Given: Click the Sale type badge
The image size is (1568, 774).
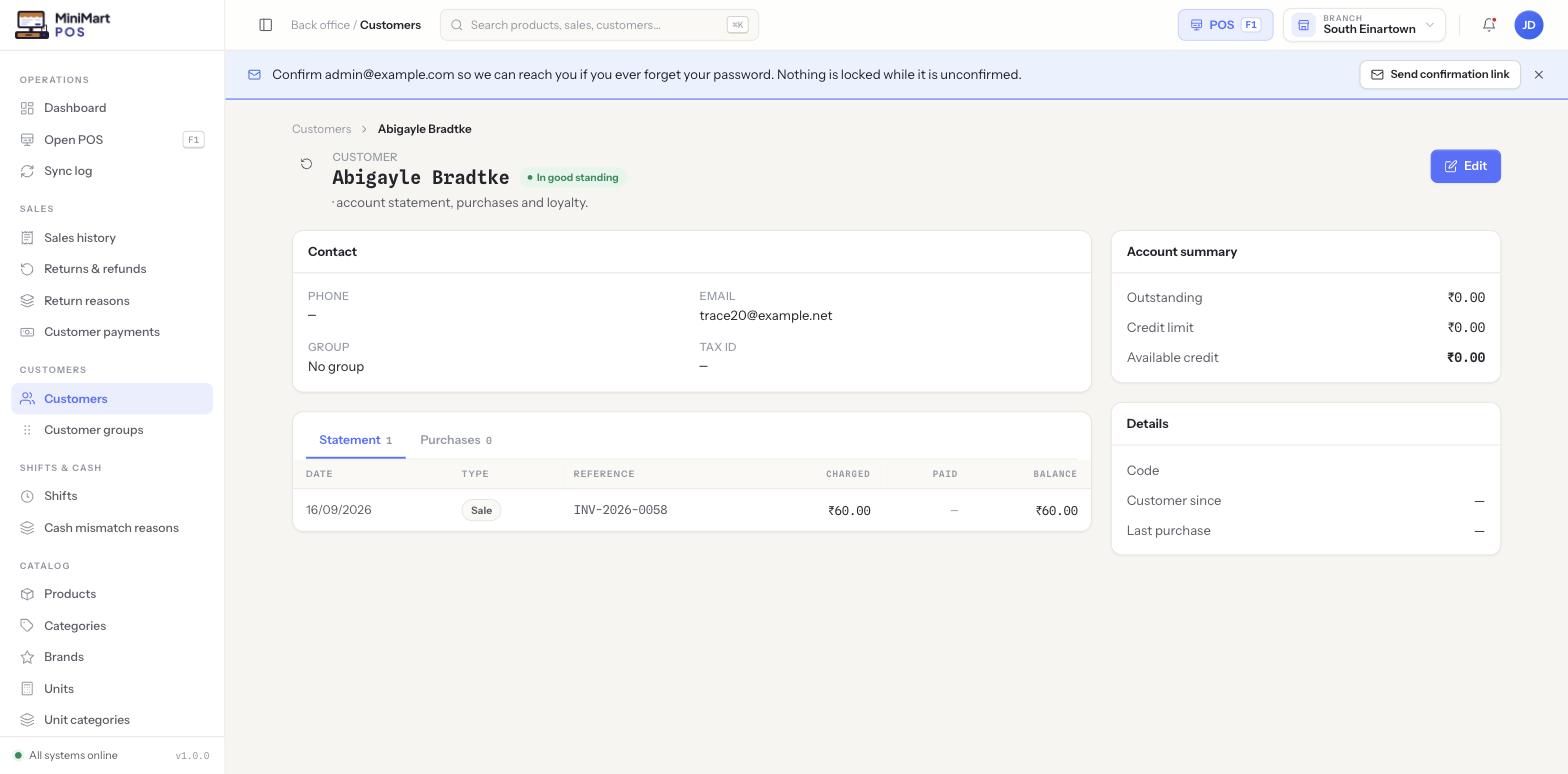Looking at the screenshot, I should (x=481, y=510).
